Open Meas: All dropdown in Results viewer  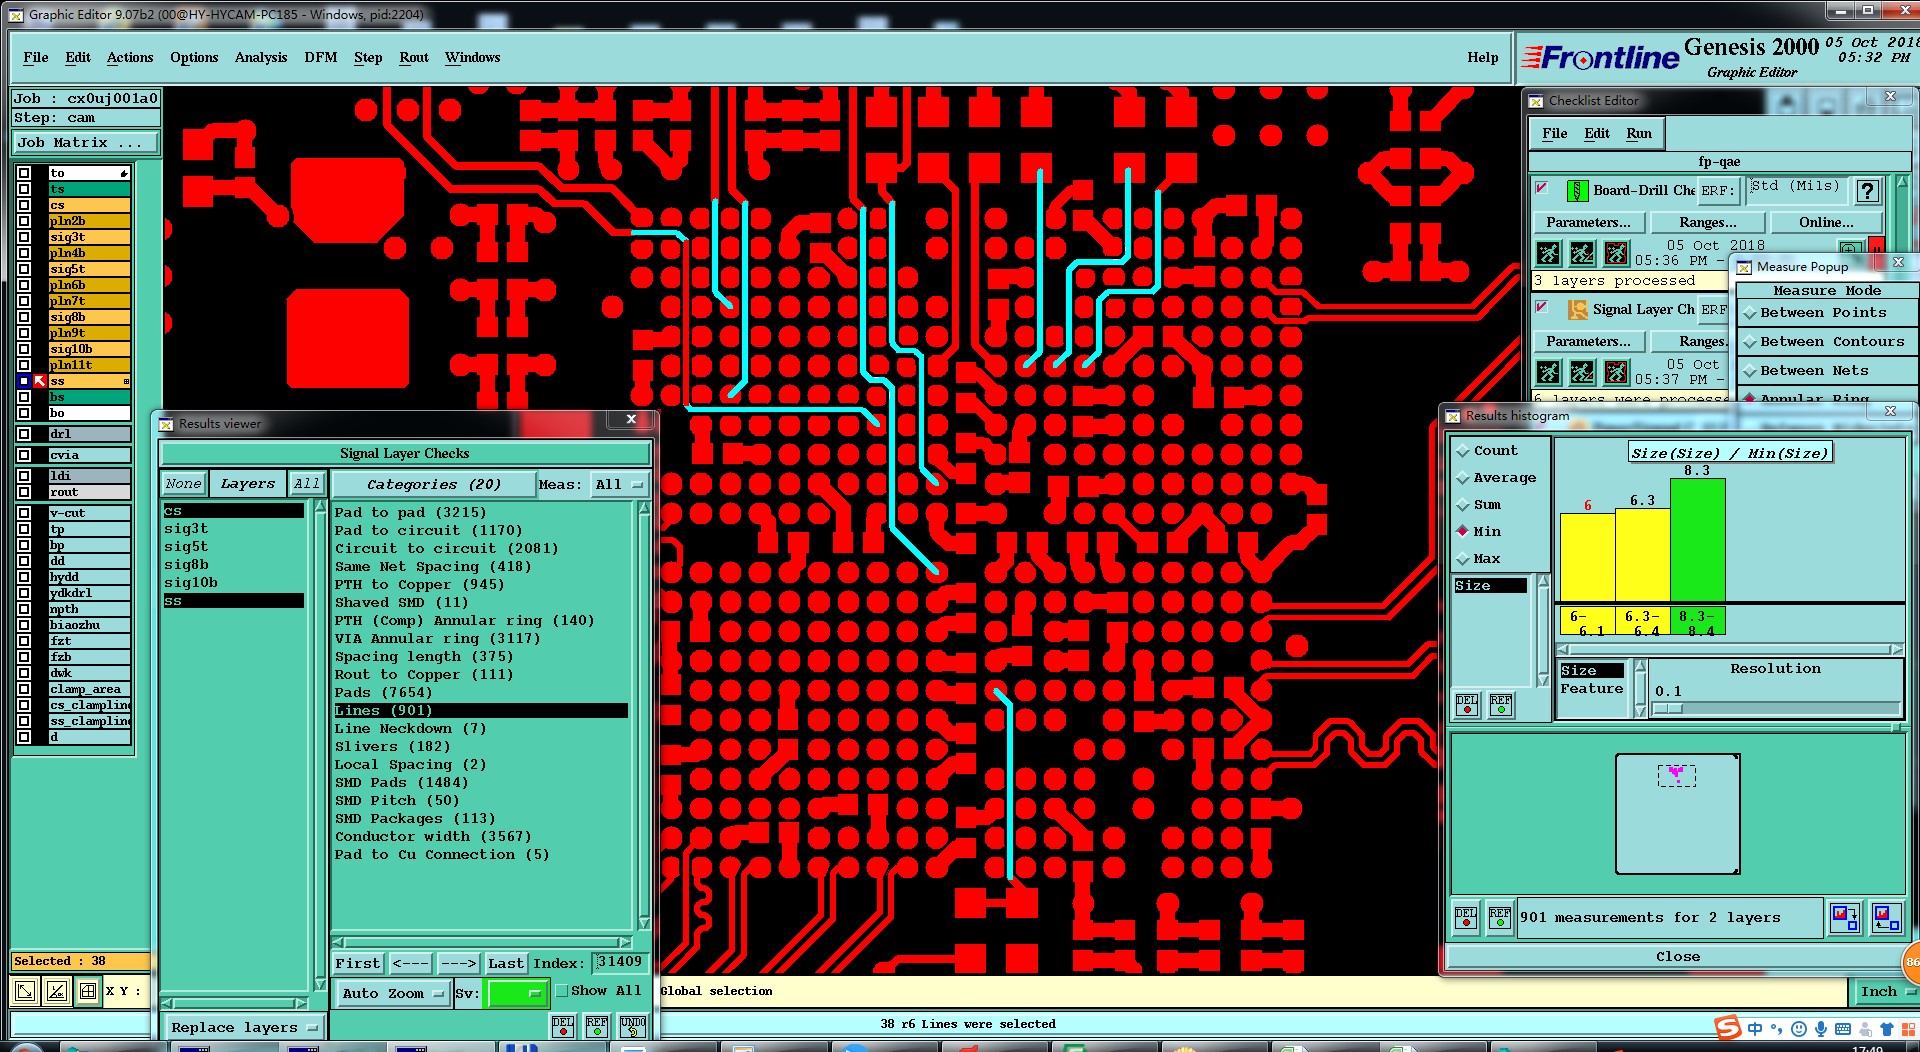(x=620, y=485)
